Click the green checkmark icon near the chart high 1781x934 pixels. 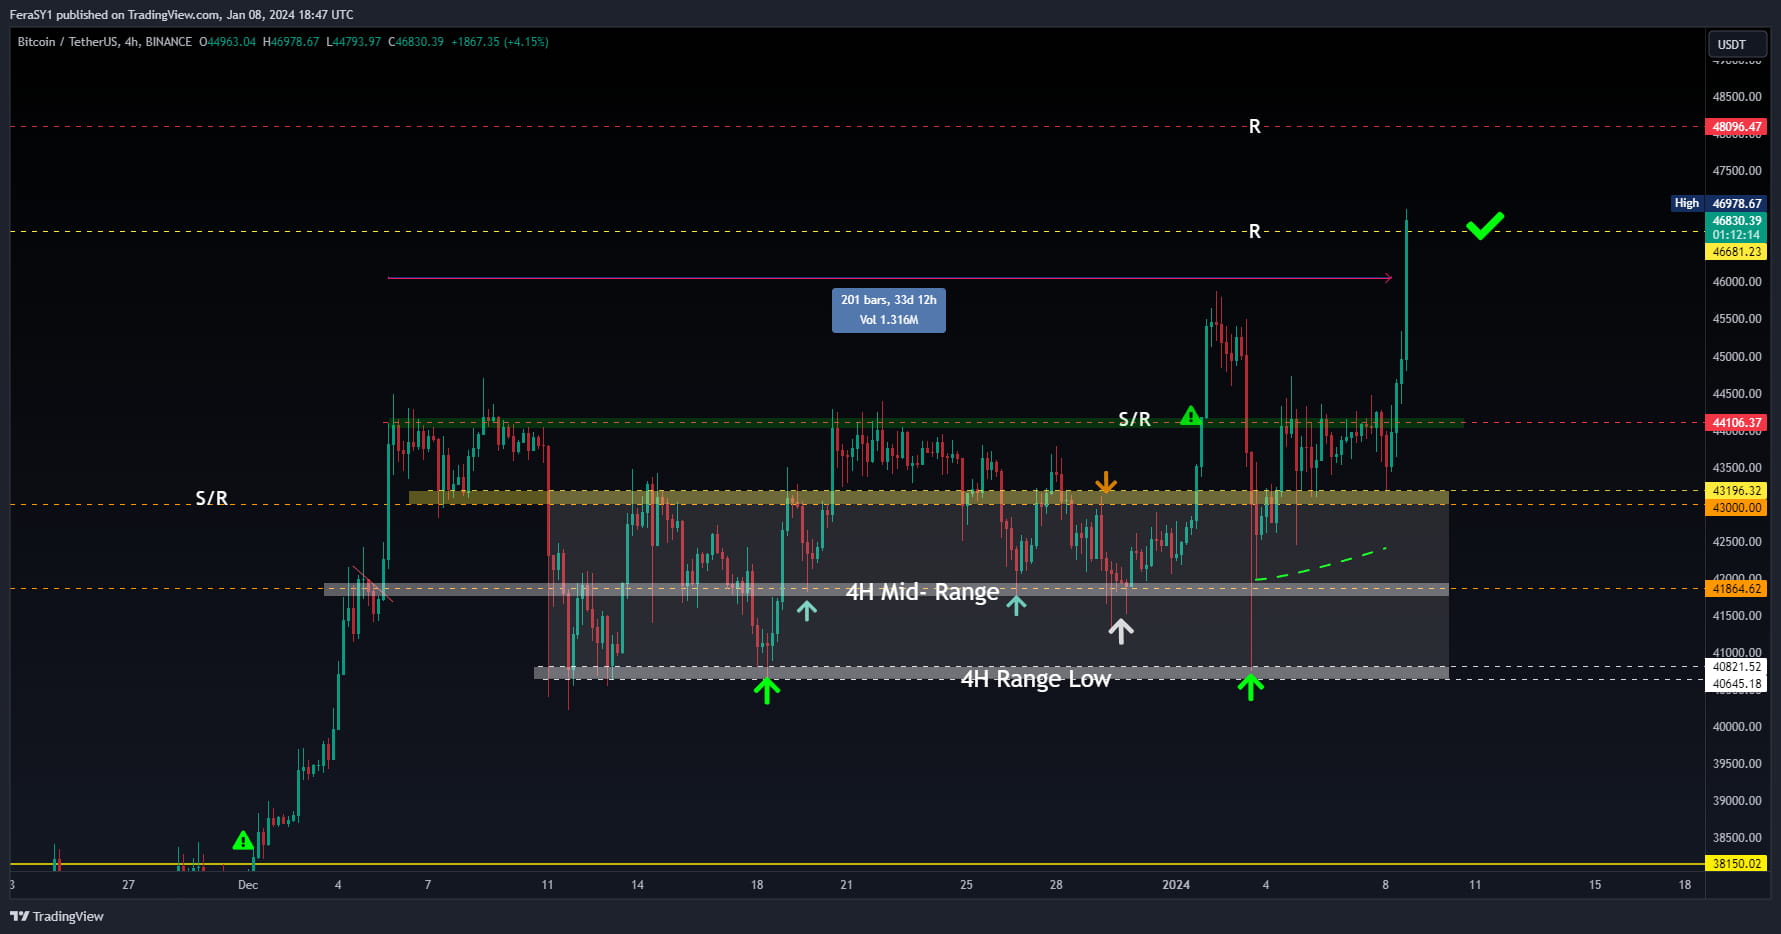click(1487, 224)
